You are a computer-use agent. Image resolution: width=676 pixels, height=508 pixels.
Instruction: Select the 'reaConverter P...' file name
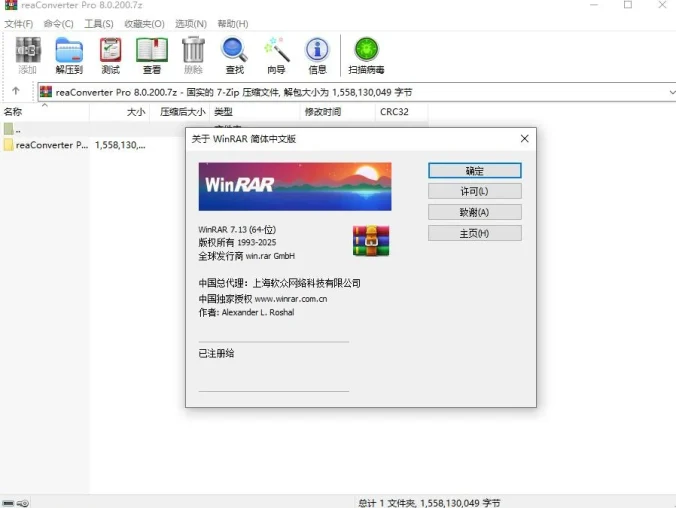(x=52, y=145)
